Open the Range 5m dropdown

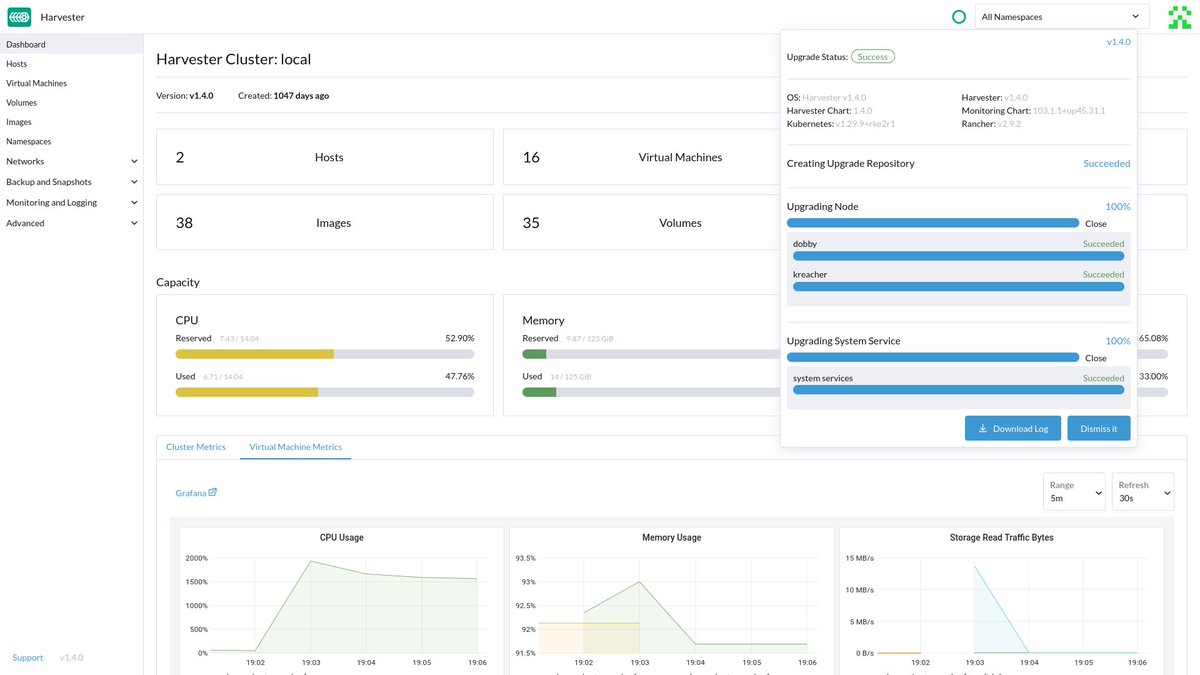[x=1074, y=491]
